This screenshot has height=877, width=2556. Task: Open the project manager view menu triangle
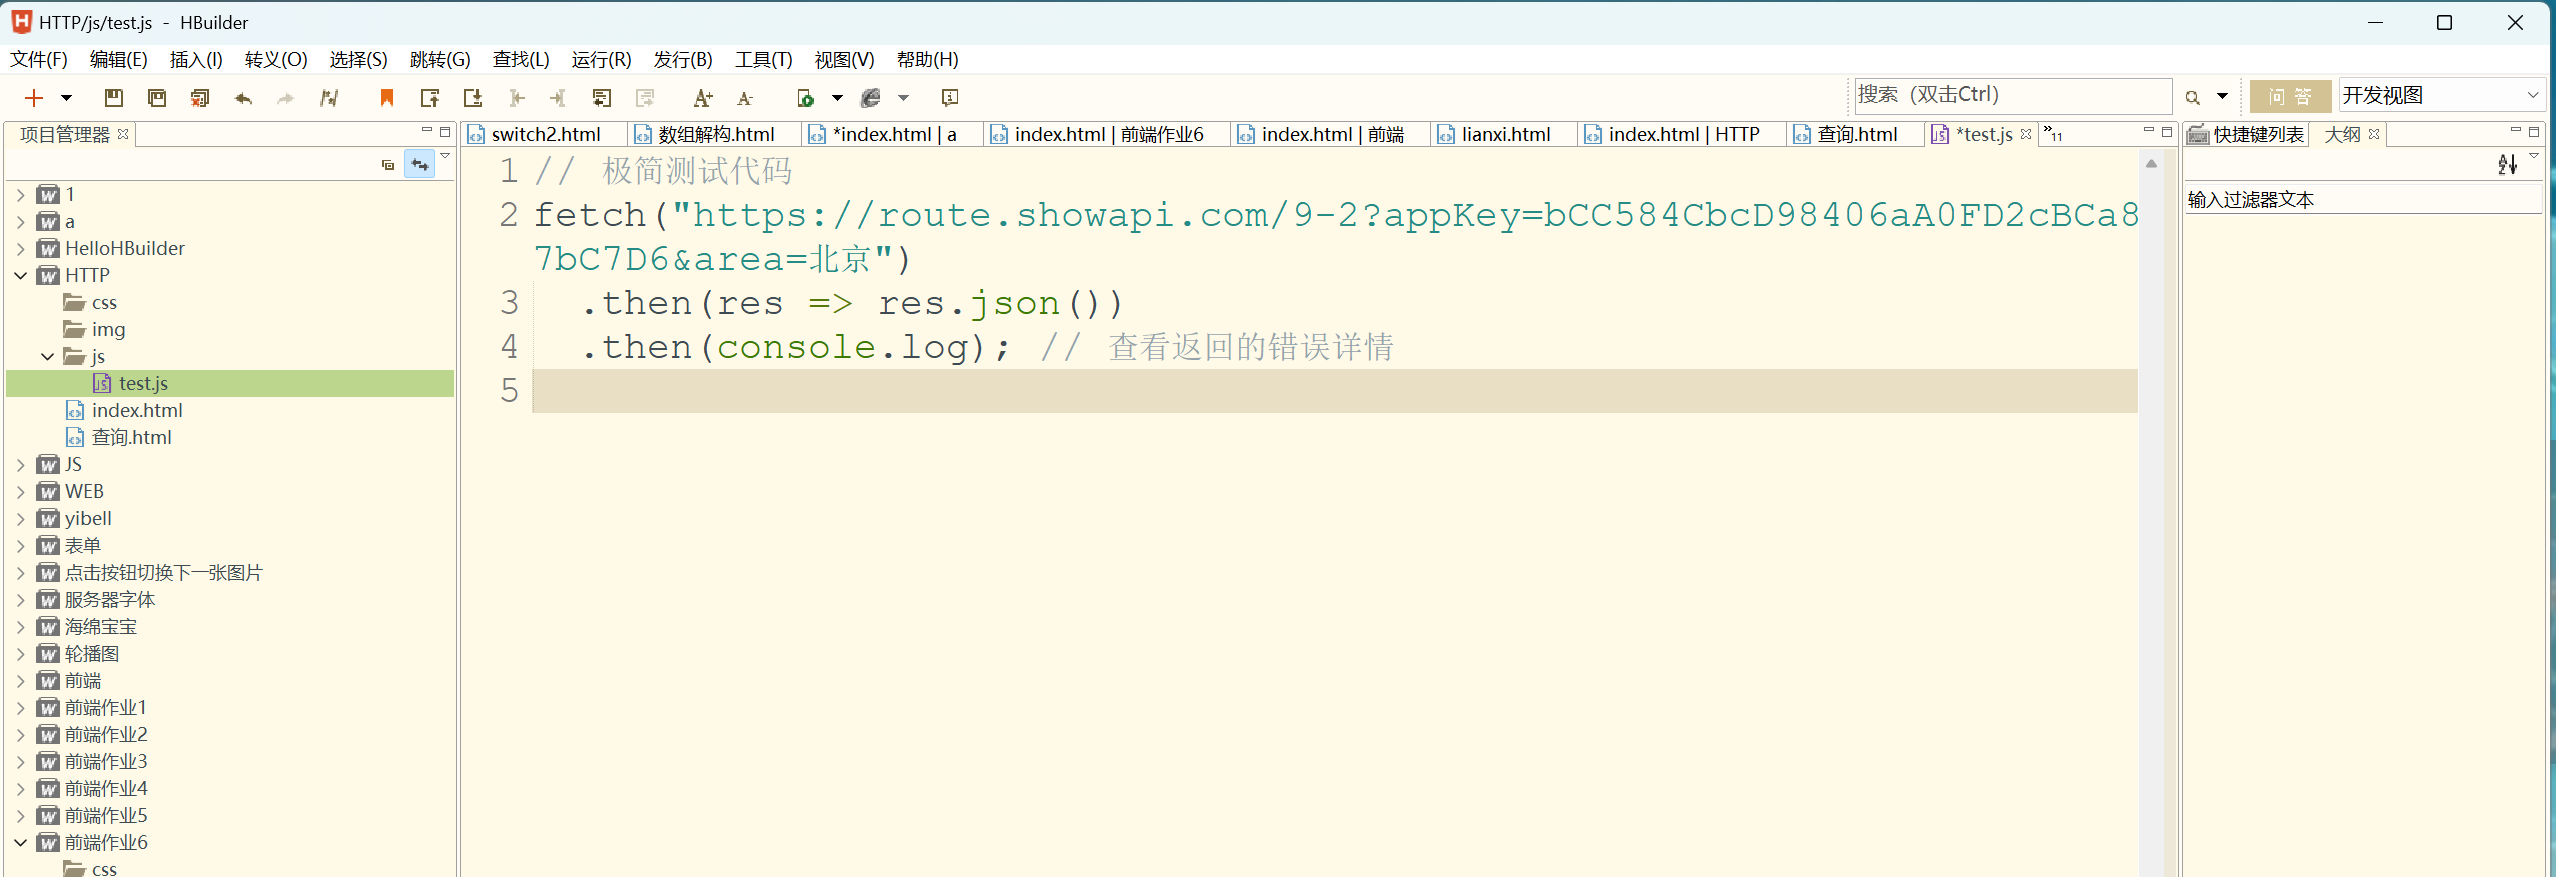tap(446, 156)
